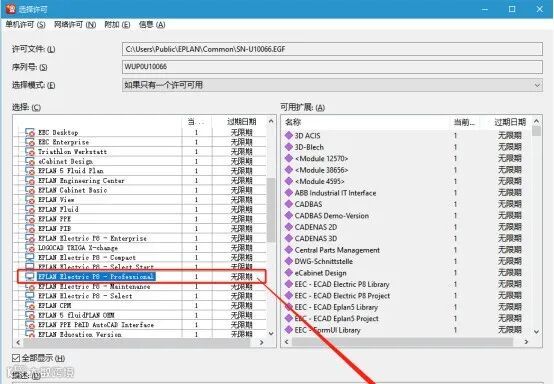Viewport: 554px width, 384px height.
Task: Click the 过期日期 header in the 可用扩展 list
Action: click(510, 122)
